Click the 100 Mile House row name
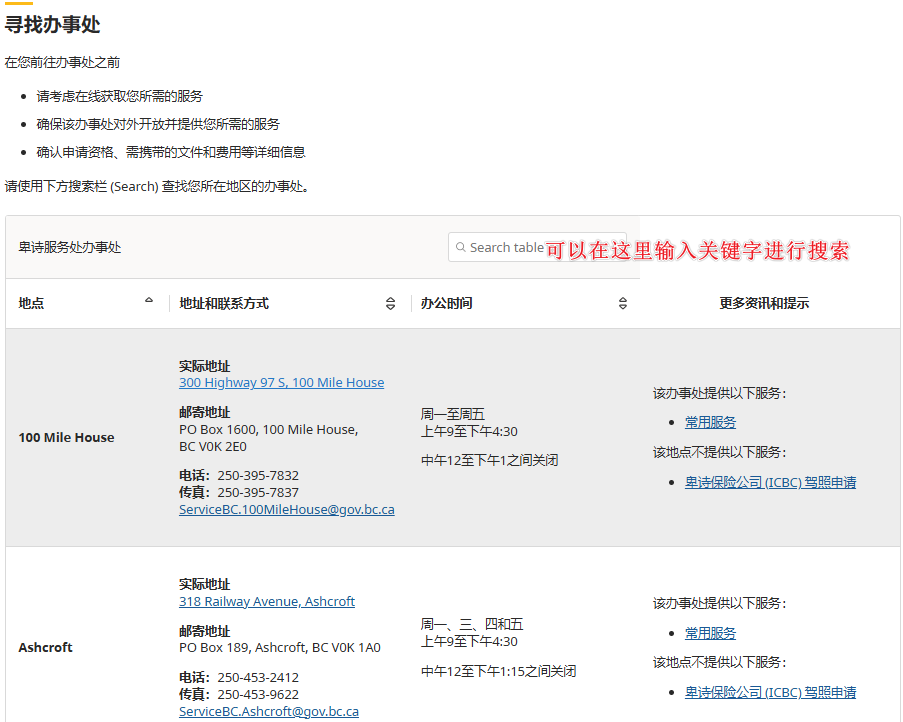 [x=66, y=437]
